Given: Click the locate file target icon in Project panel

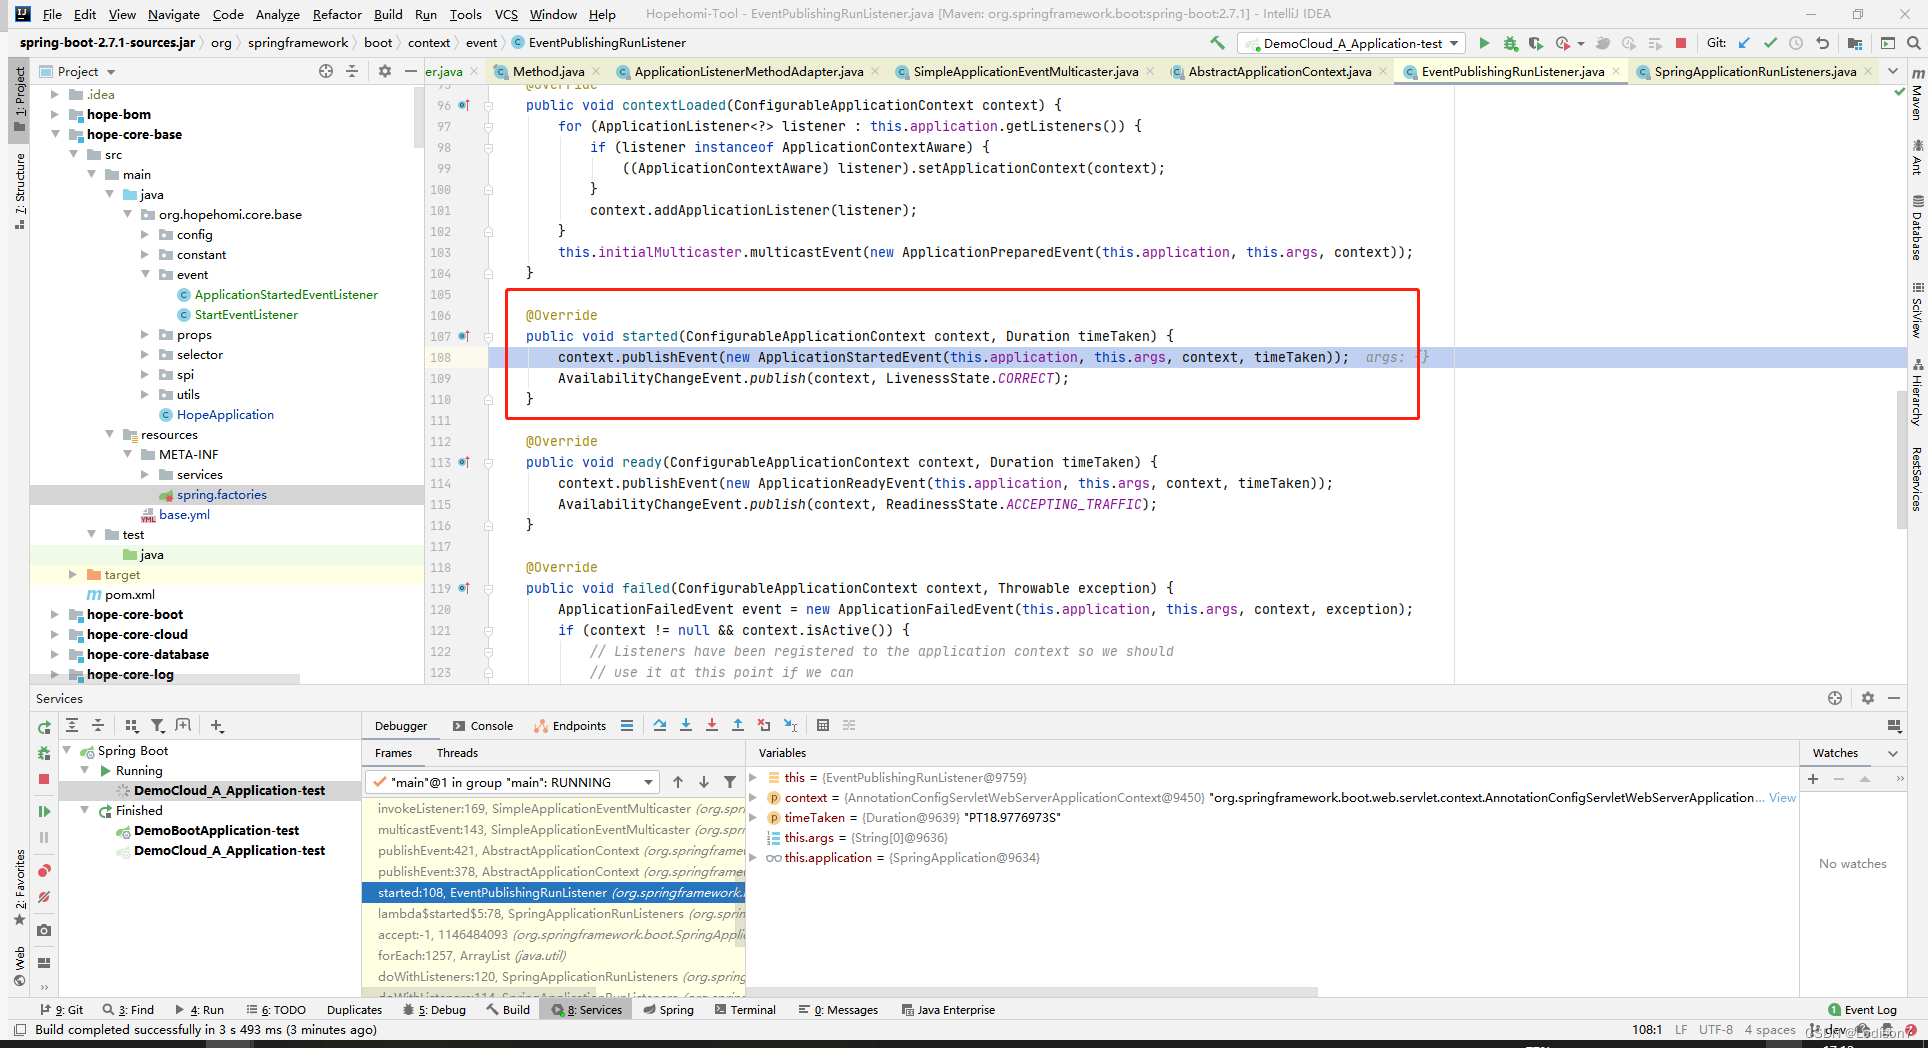Looking at the screenshot, I should [x=326, y=71].
